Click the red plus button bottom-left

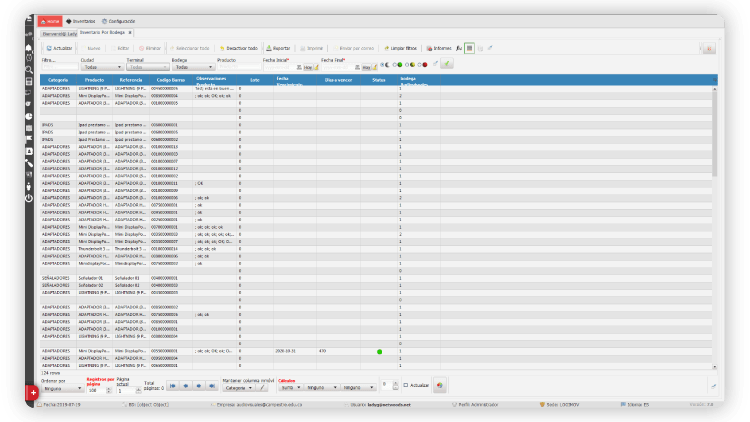point(32,394)
